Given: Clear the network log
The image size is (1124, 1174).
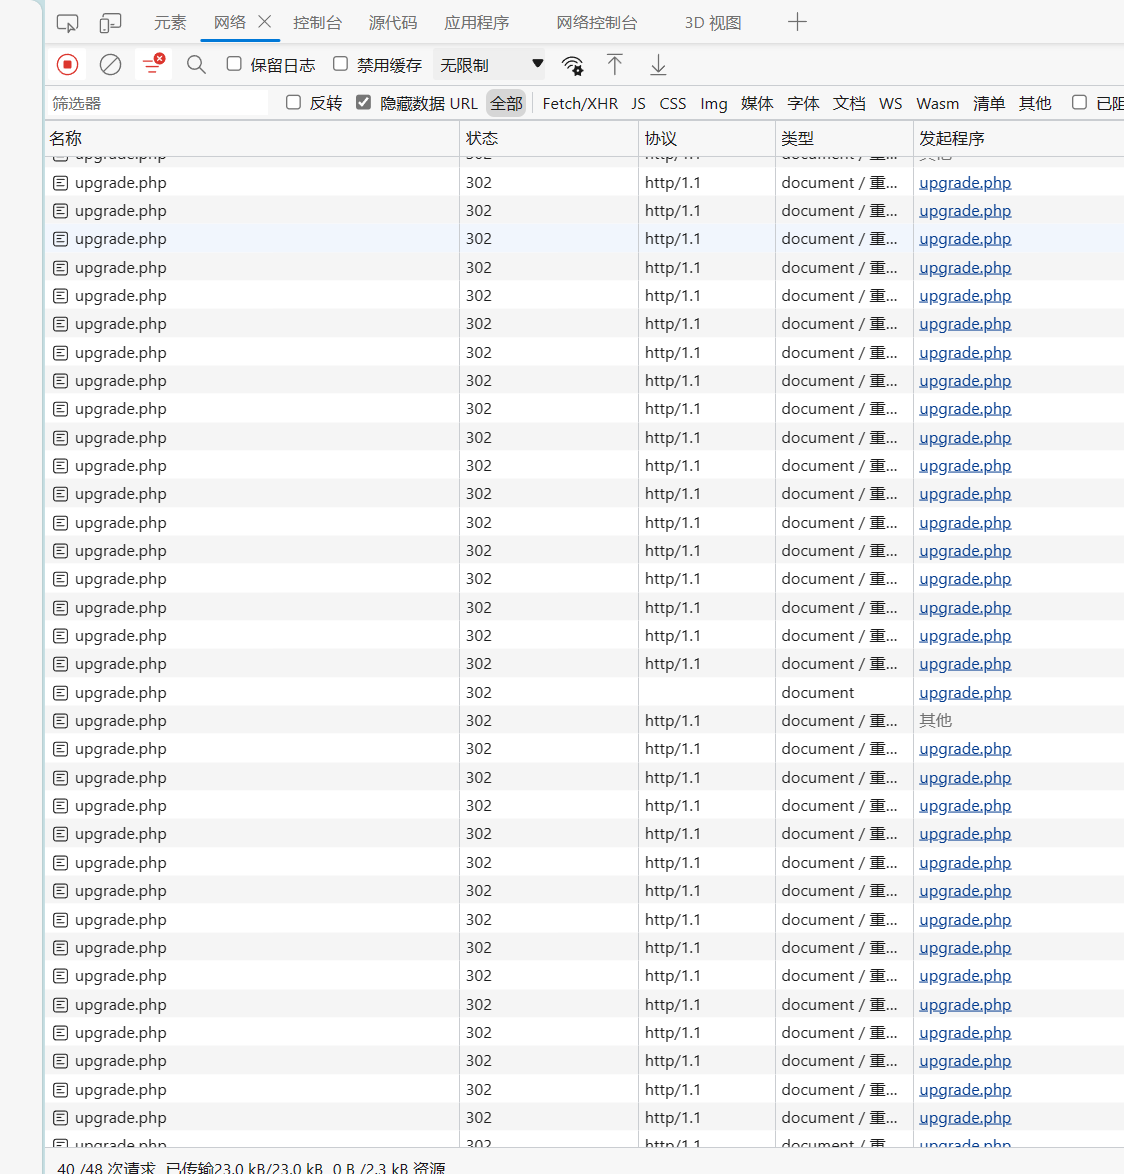Looking at the screenshot, I should click(x=110, y=65).
